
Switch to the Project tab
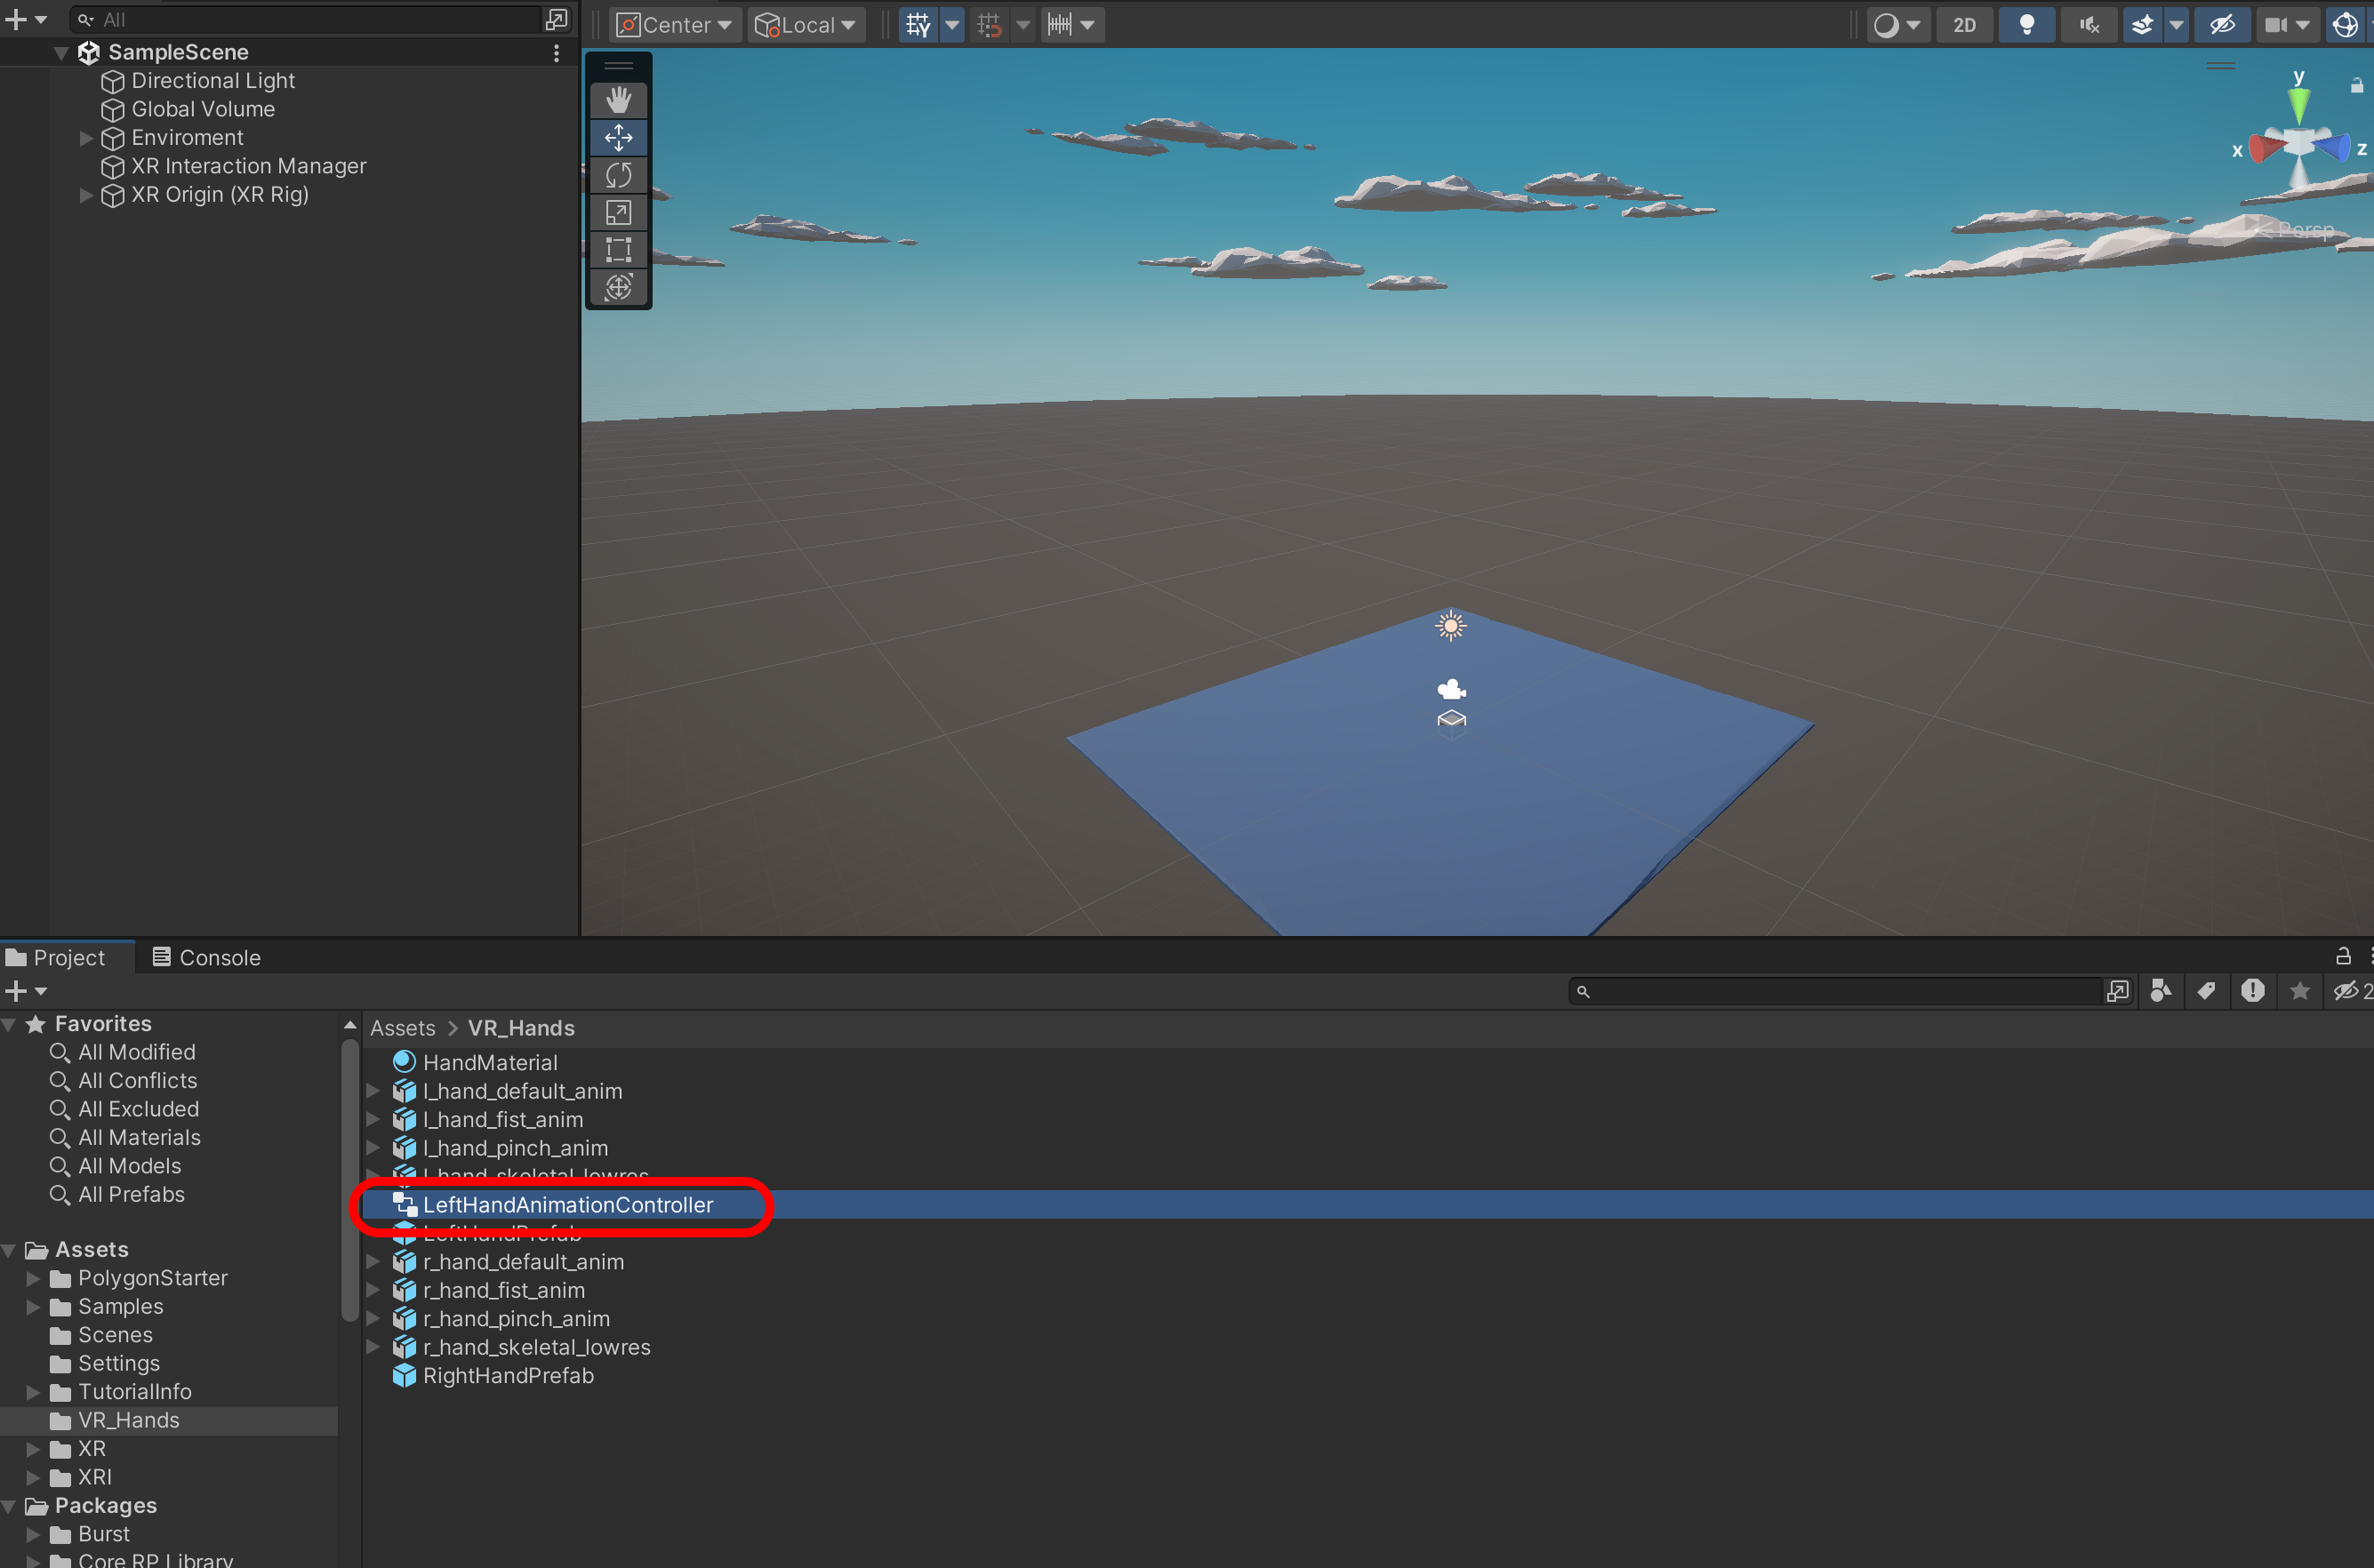[x=58, y=957]
